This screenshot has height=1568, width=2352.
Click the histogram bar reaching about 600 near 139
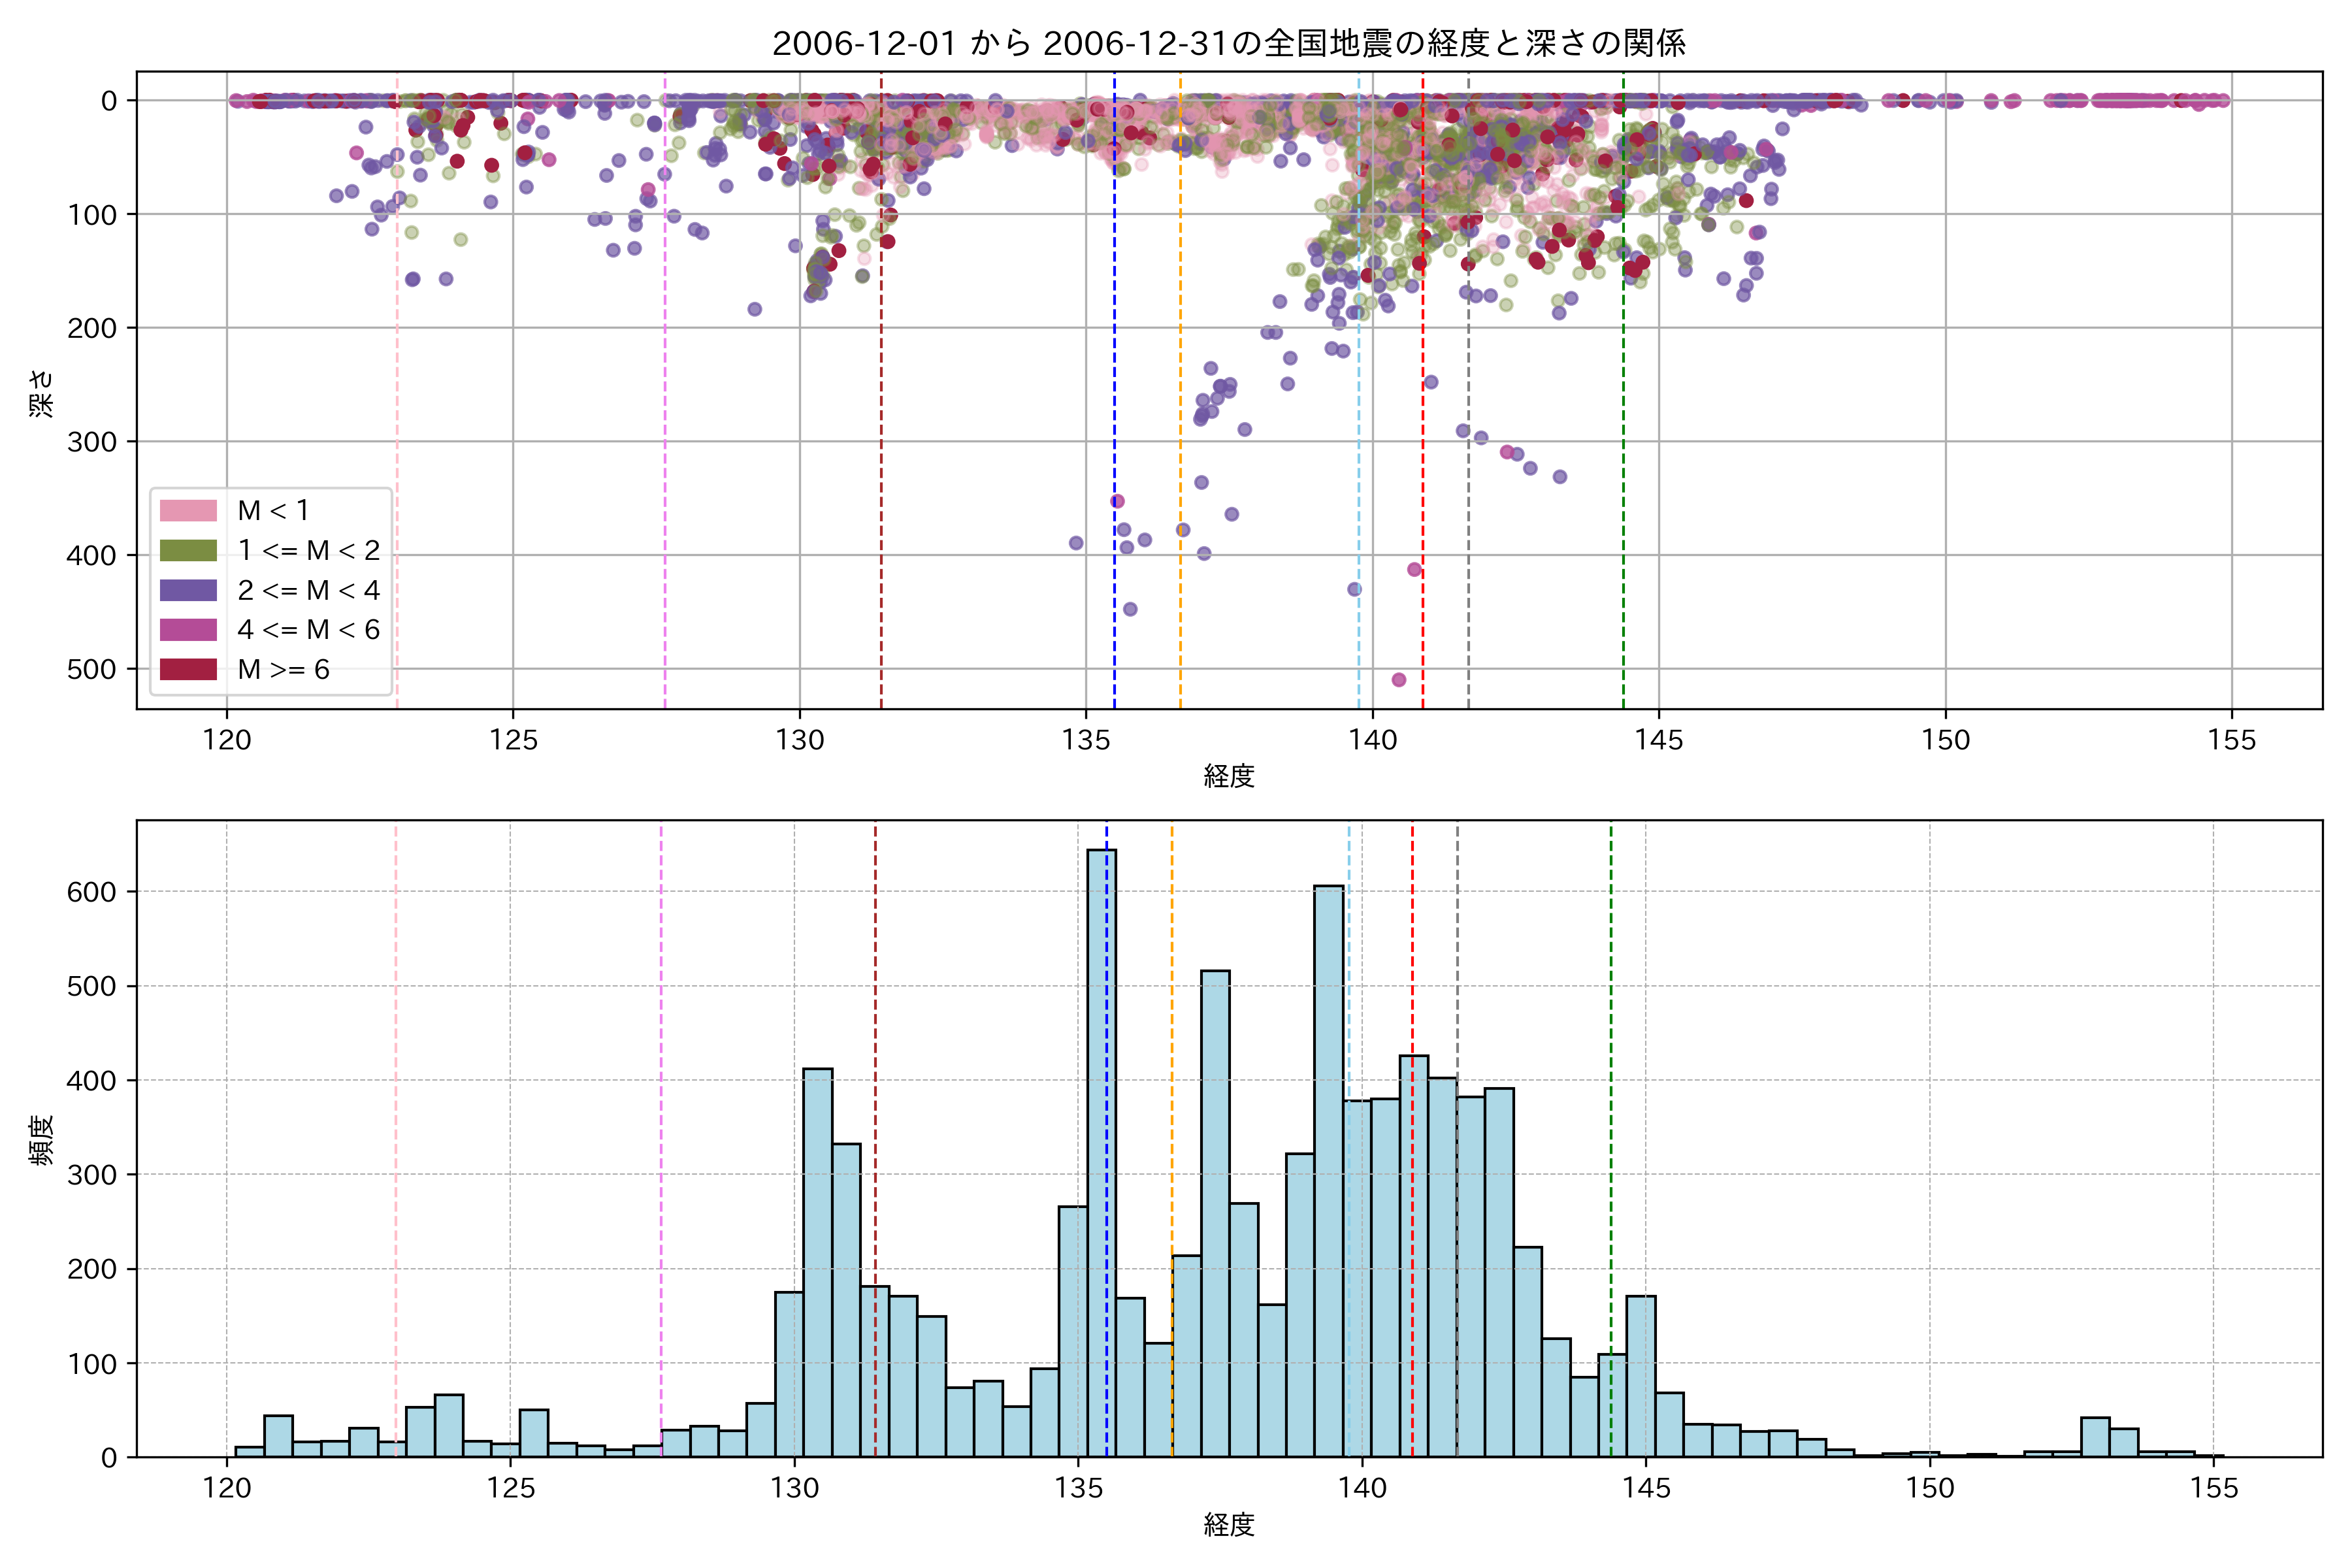click(x=1329, y=1170)
